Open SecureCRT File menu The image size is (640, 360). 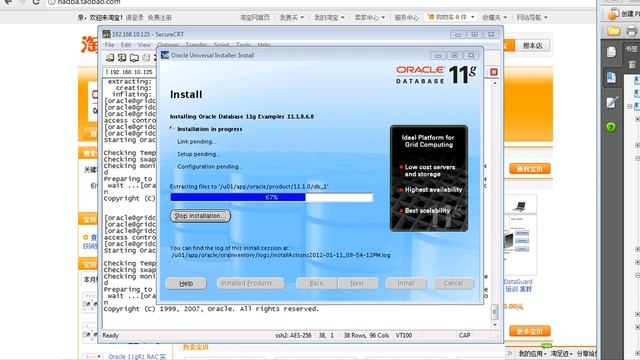109,45
